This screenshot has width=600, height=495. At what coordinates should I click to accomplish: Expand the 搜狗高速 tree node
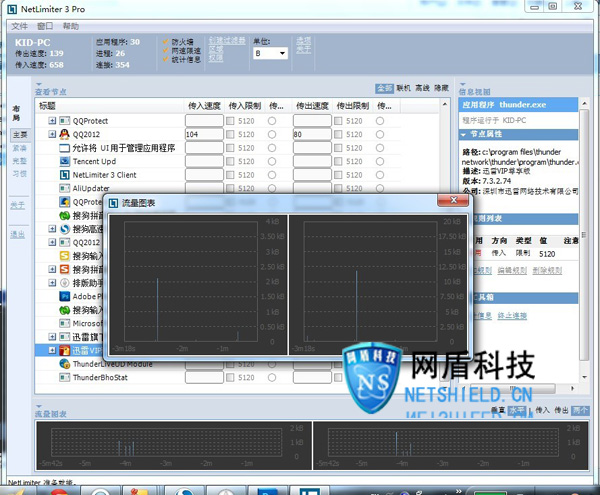click(52, 229)
